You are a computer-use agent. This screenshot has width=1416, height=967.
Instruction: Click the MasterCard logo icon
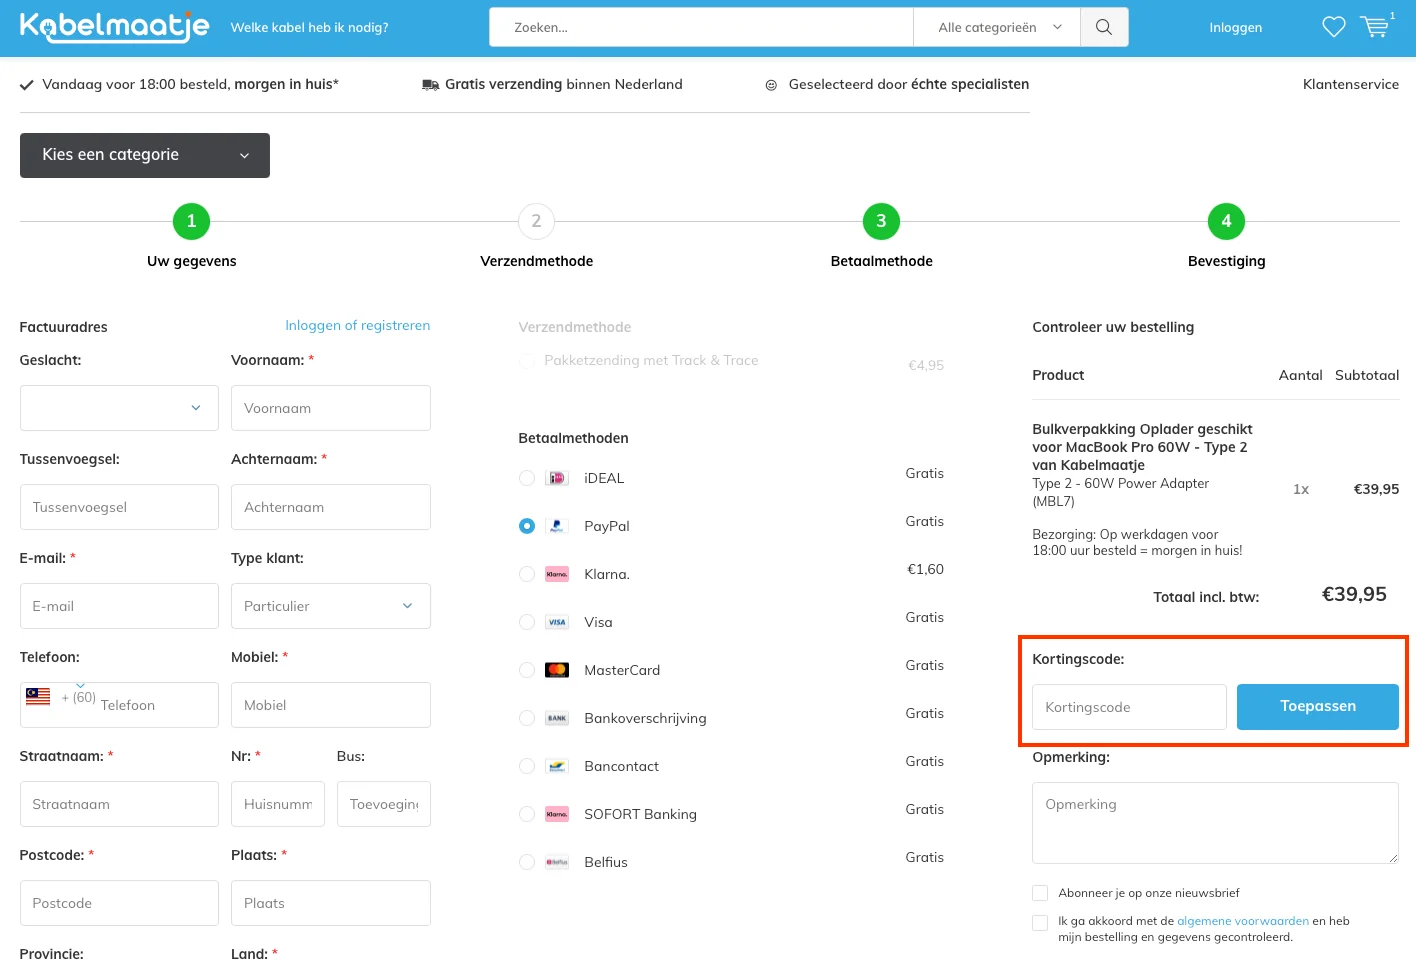click(x=557, y=670)
